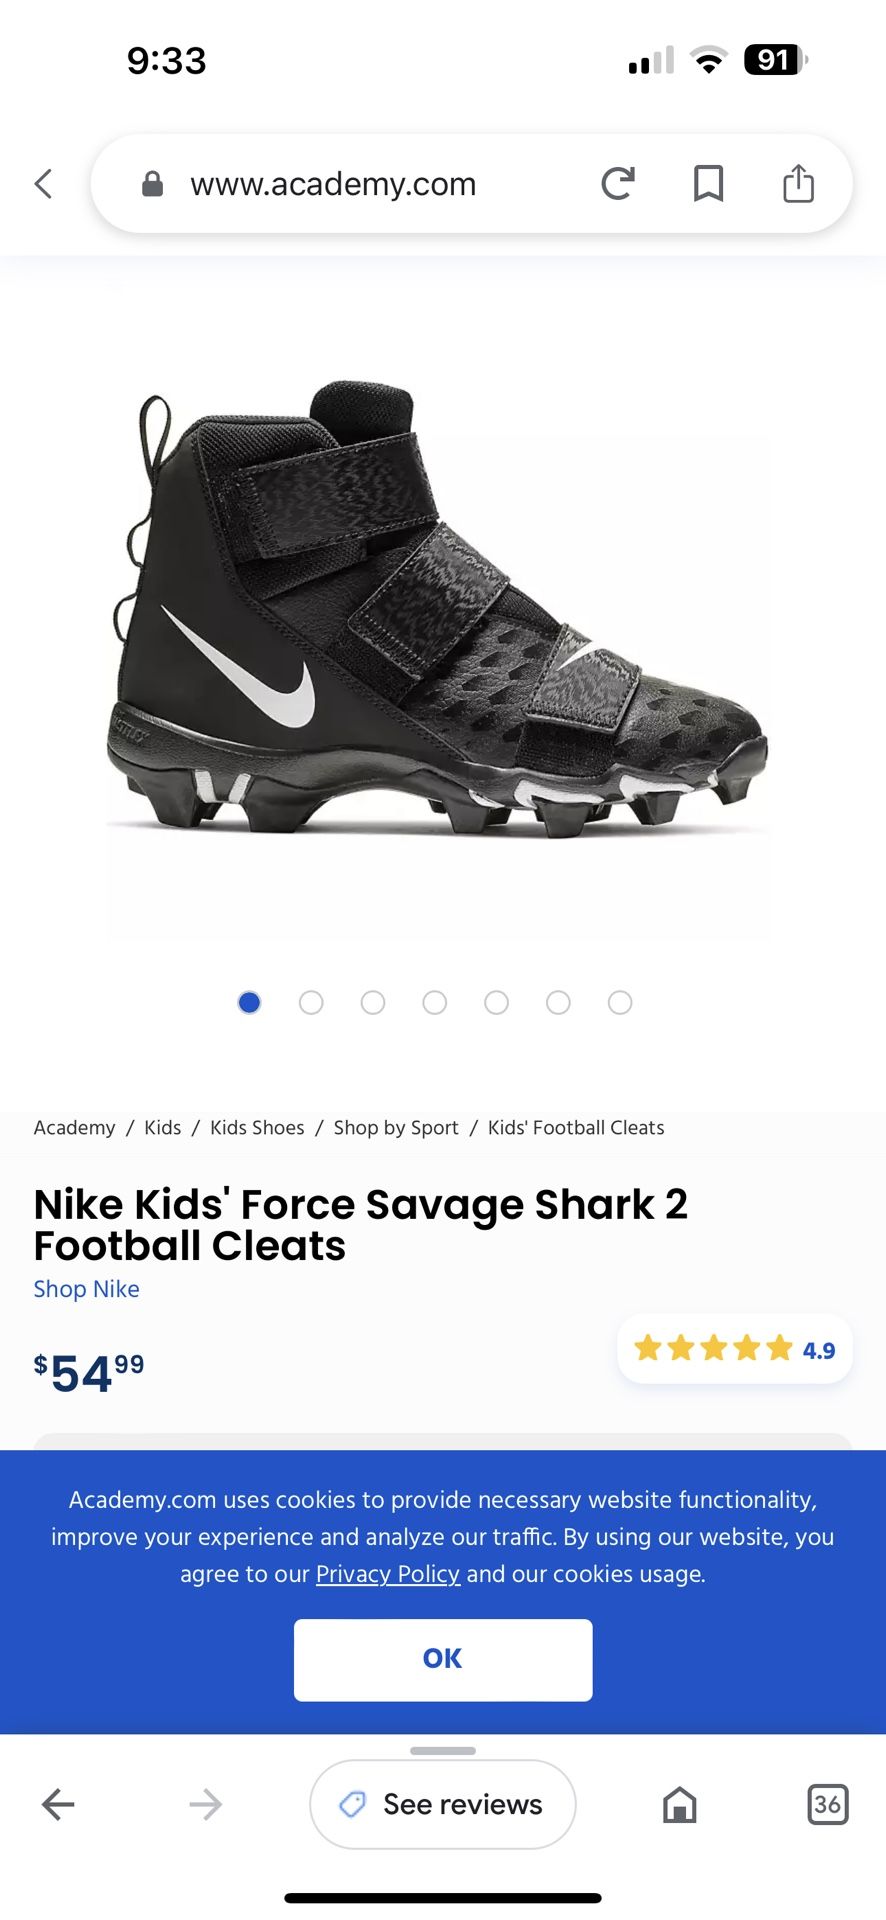886x1920 pixels.
Task: Go forward with bottom arrow
Action: point(205,1804)
